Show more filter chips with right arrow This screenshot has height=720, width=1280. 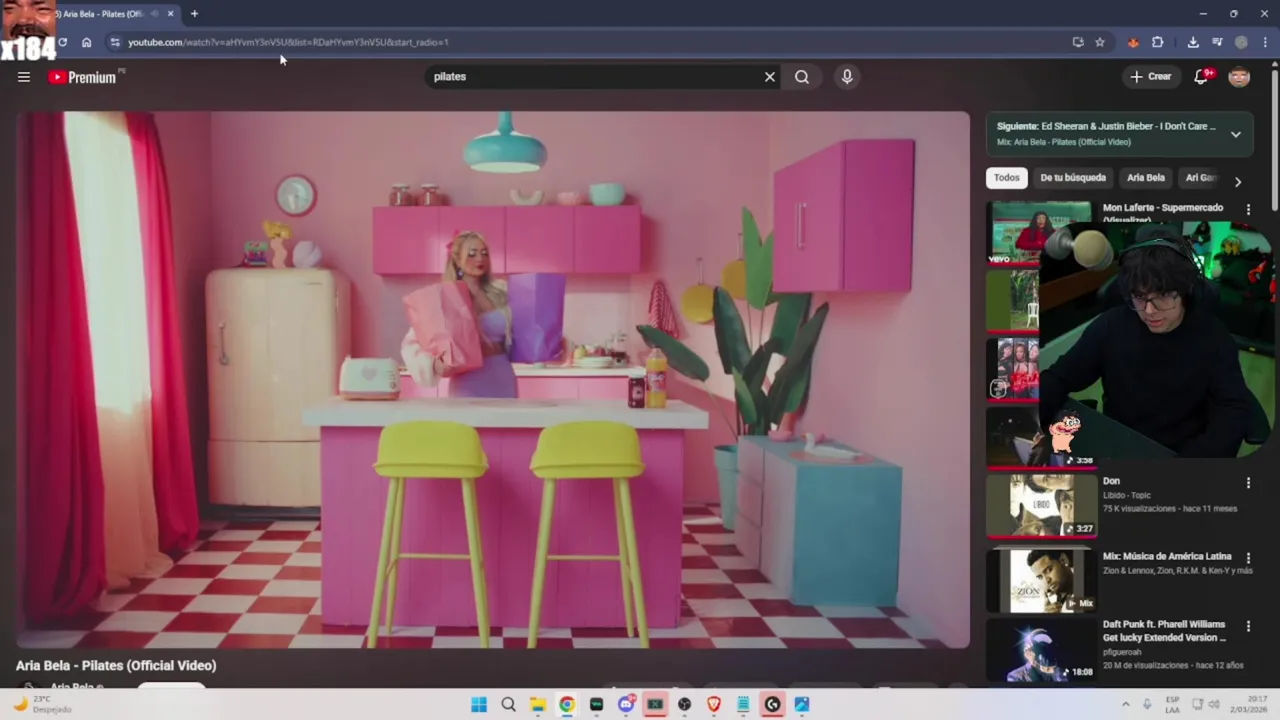pyautogui.click(x=1238, y=182)
